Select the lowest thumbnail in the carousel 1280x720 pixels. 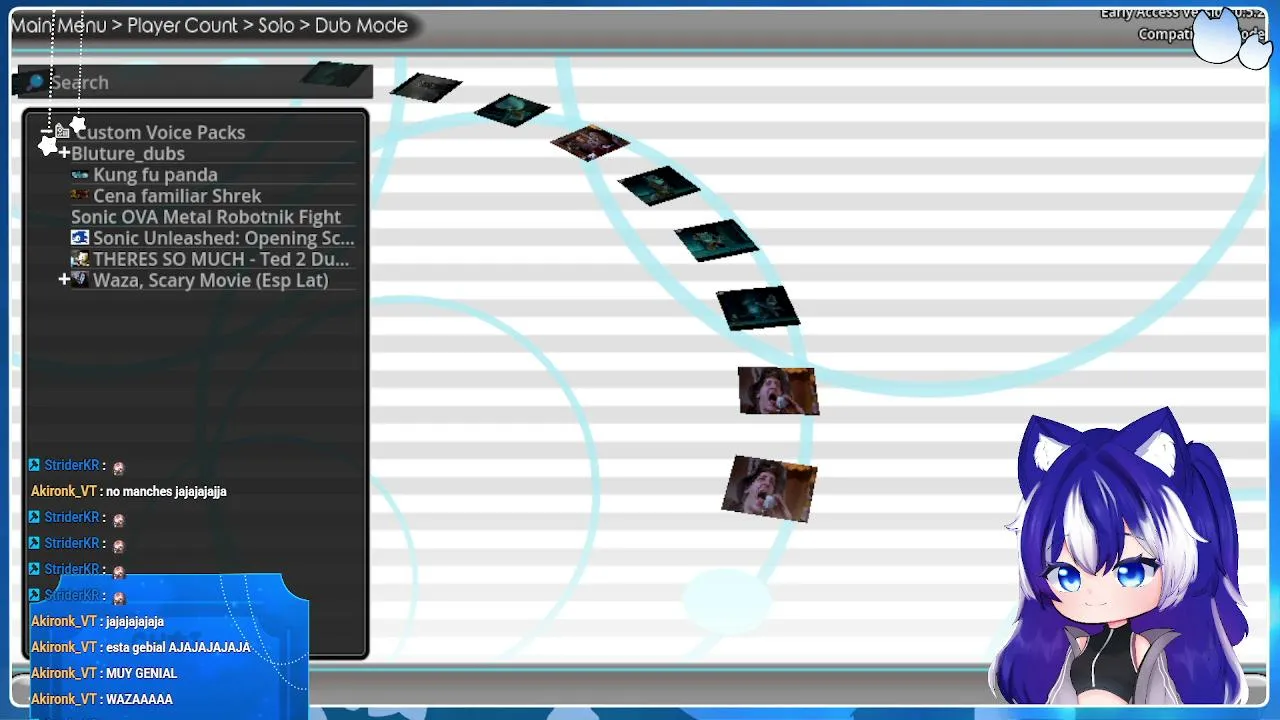point(769,489)
